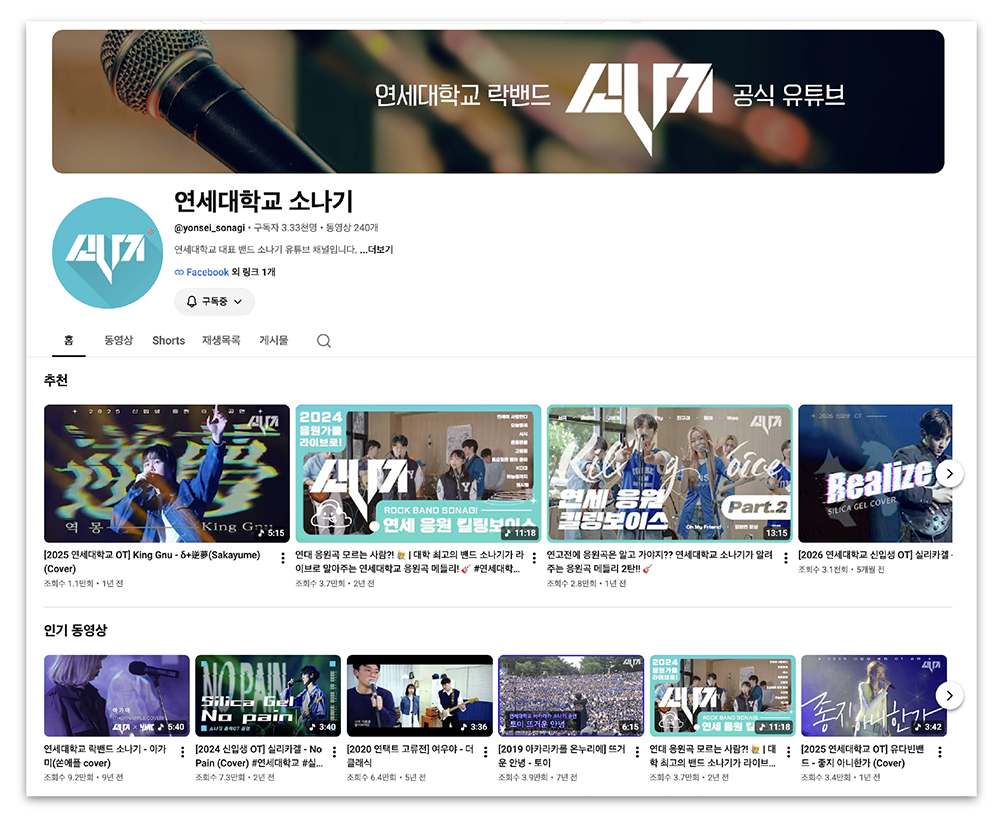Switch to the 동영상 tab
This screenshot has height=817, width=1000.
119,341
